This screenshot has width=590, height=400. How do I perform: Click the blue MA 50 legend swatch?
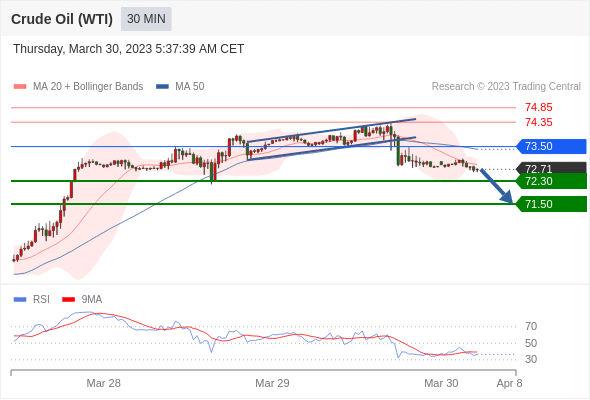162,87
